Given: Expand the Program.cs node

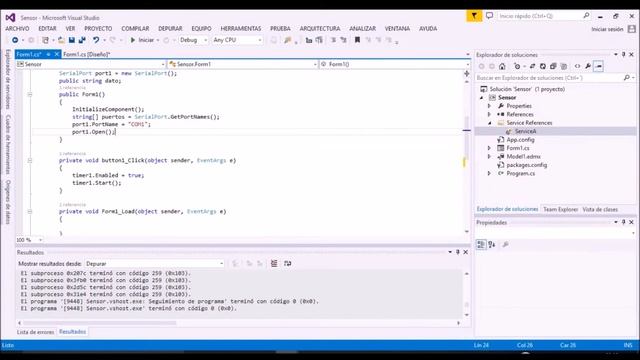Looking at the screenshot, I should pos(489,173).
